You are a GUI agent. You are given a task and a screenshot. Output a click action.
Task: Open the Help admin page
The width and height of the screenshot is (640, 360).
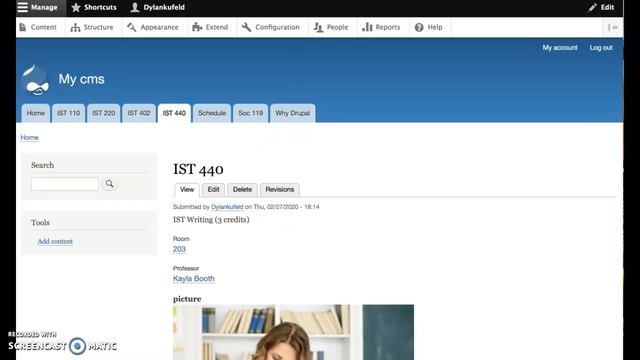click(x=429, y=27)
